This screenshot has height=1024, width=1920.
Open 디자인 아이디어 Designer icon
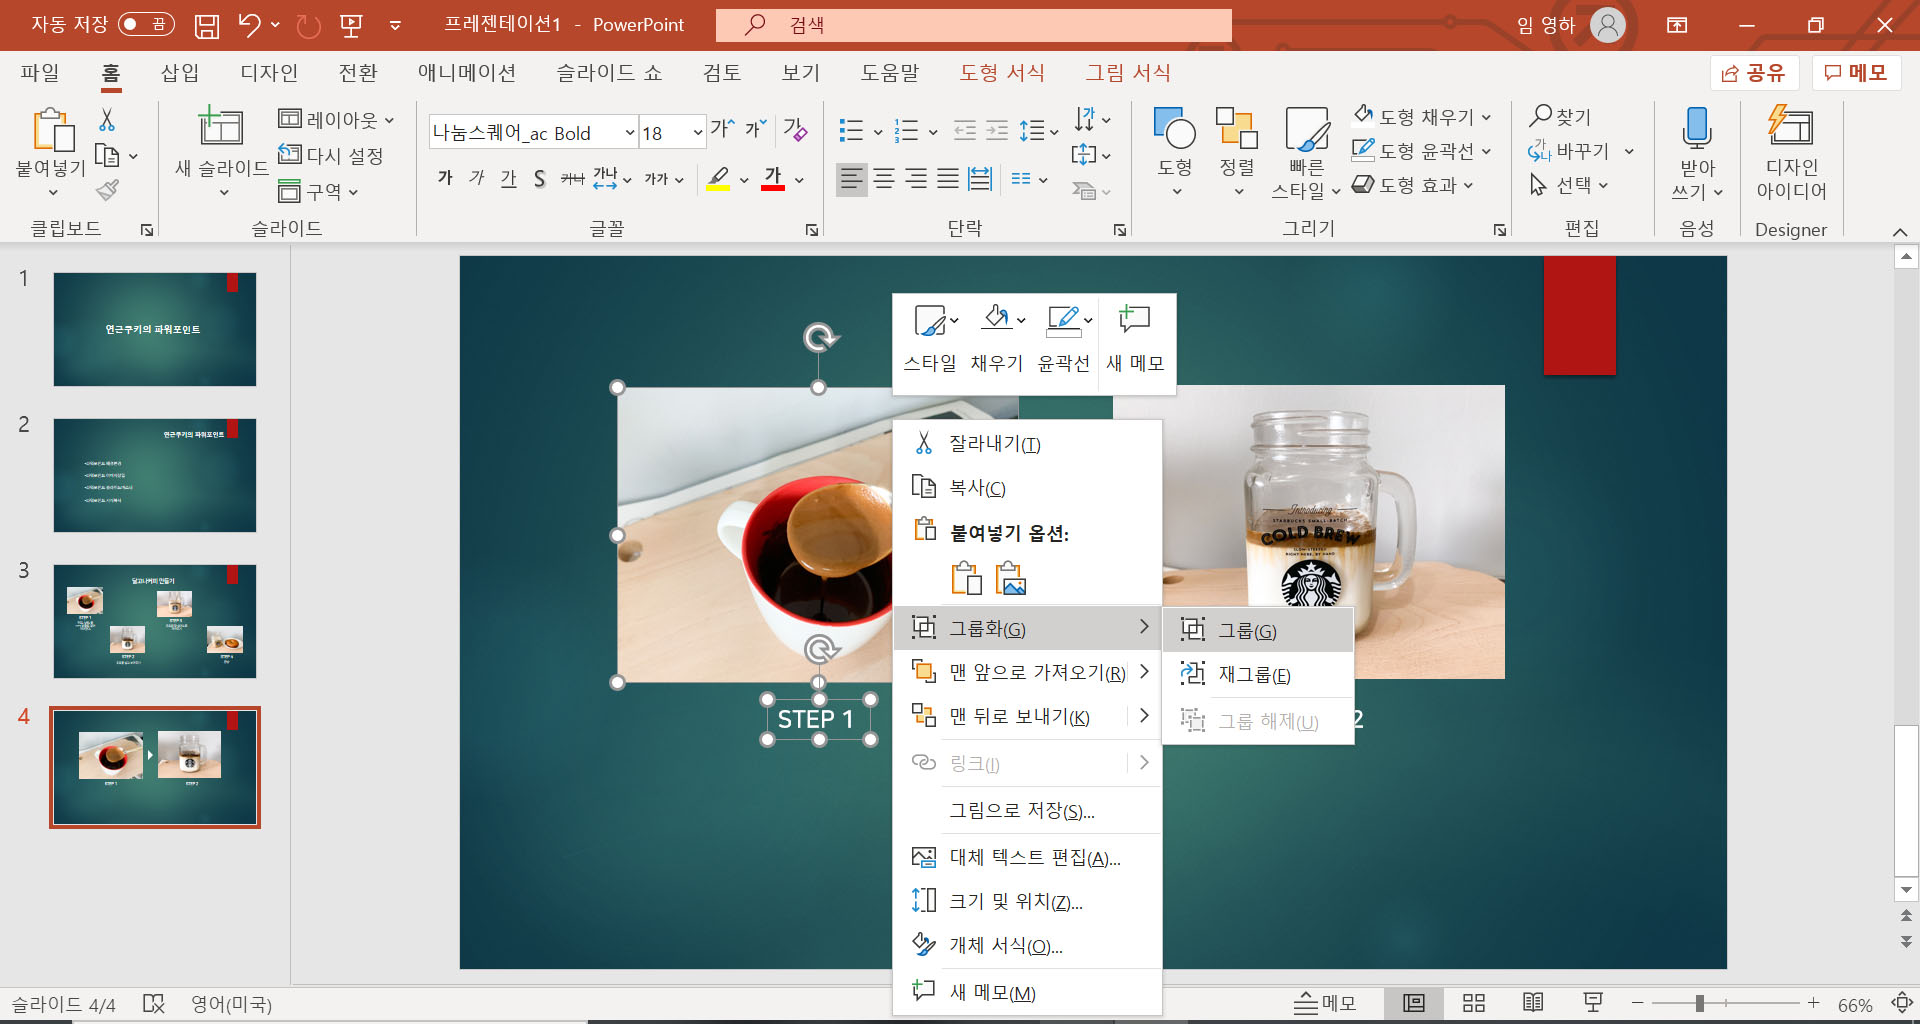click(x=1790, y=127)
